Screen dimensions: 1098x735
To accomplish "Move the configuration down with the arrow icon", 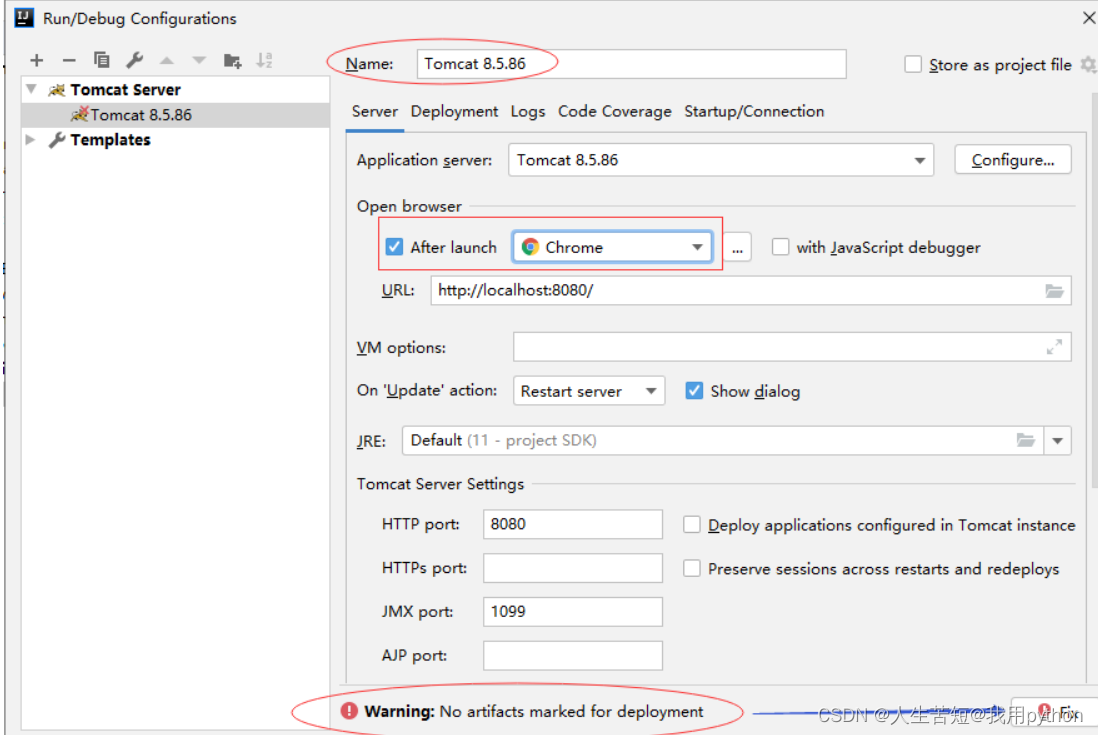I will [200, 61].
